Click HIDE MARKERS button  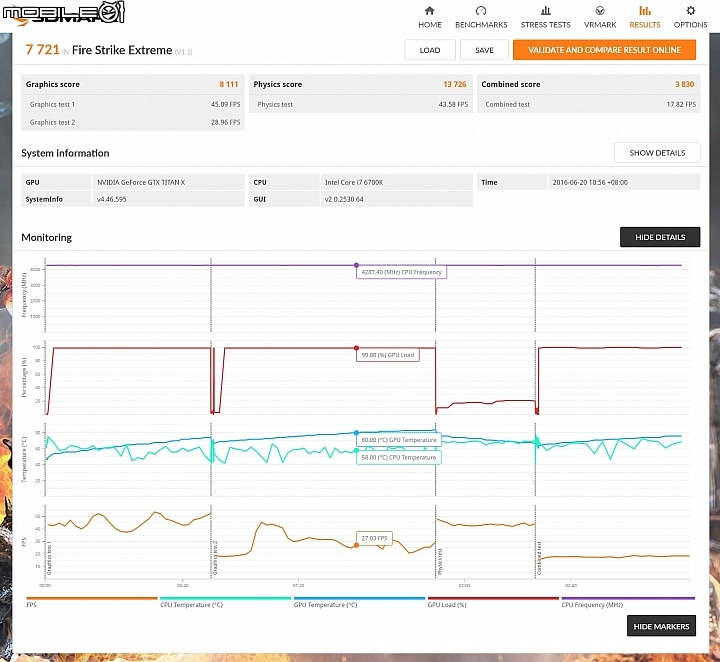tap(661, 627)
